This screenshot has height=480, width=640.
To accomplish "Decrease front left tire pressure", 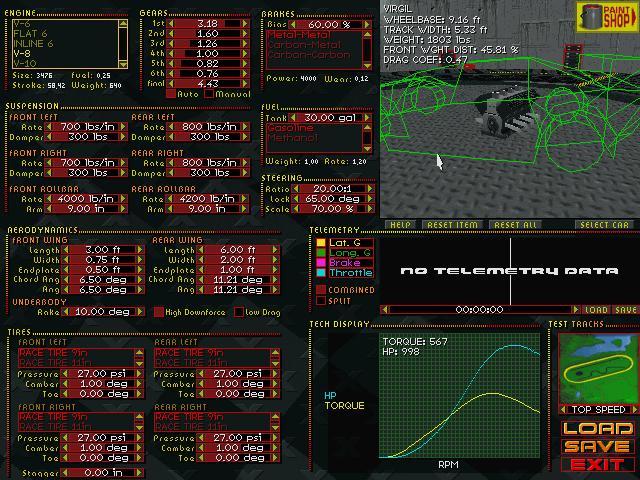I will coord(65,373).
